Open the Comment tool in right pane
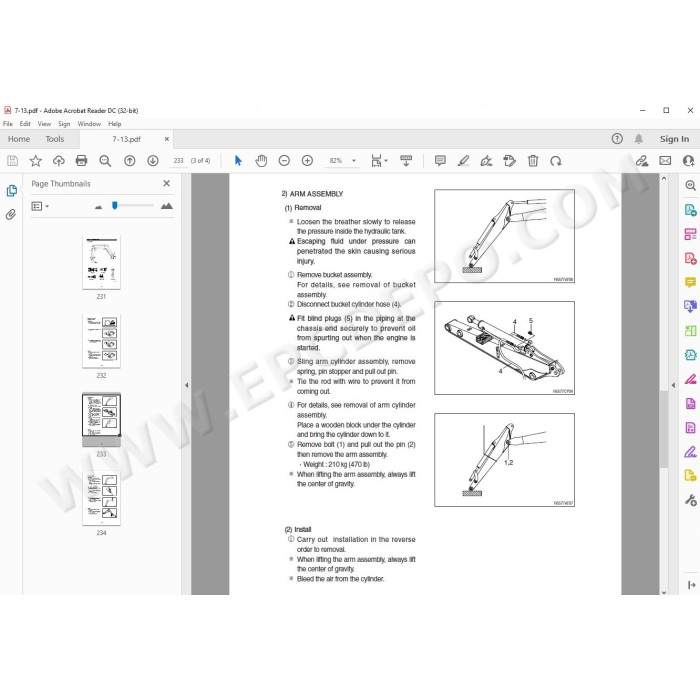 click(690, 282)
